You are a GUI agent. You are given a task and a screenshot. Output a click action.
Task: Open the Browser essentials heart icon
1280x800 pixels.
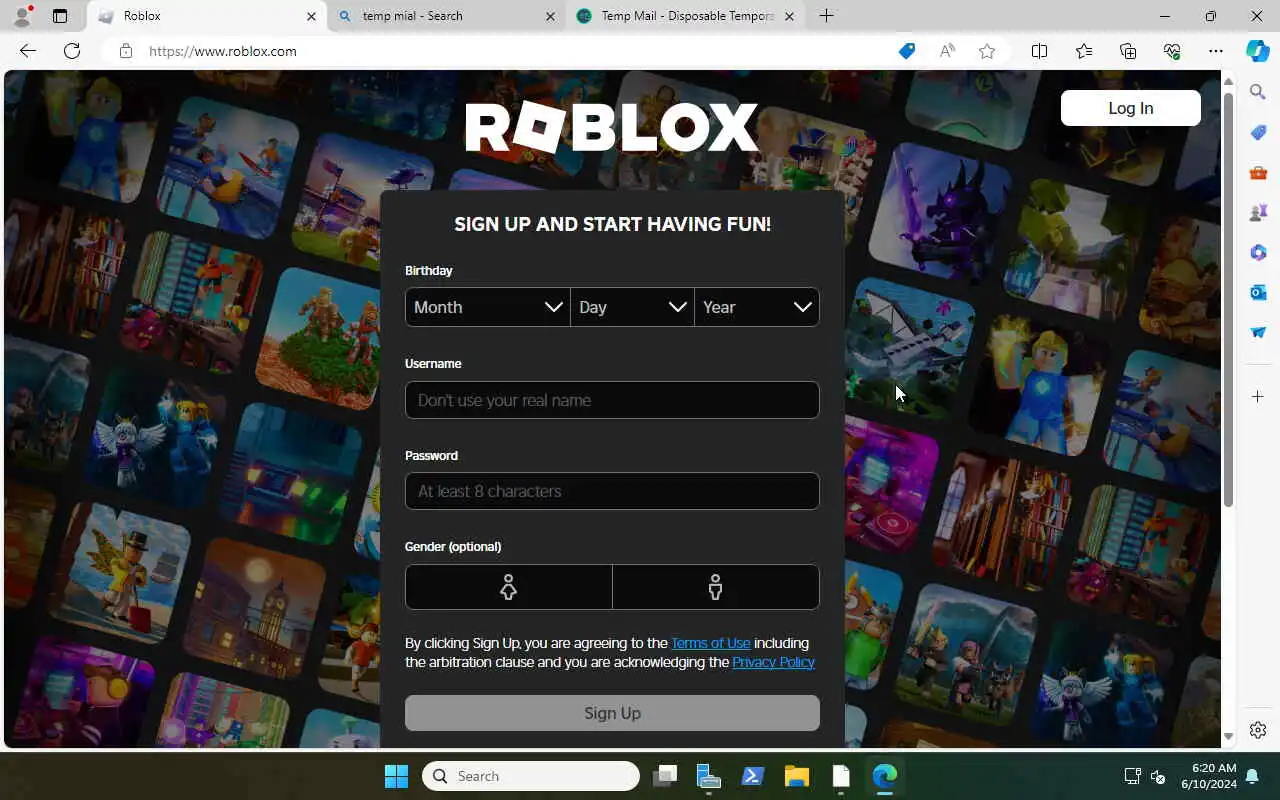(x=1172, y=51)
